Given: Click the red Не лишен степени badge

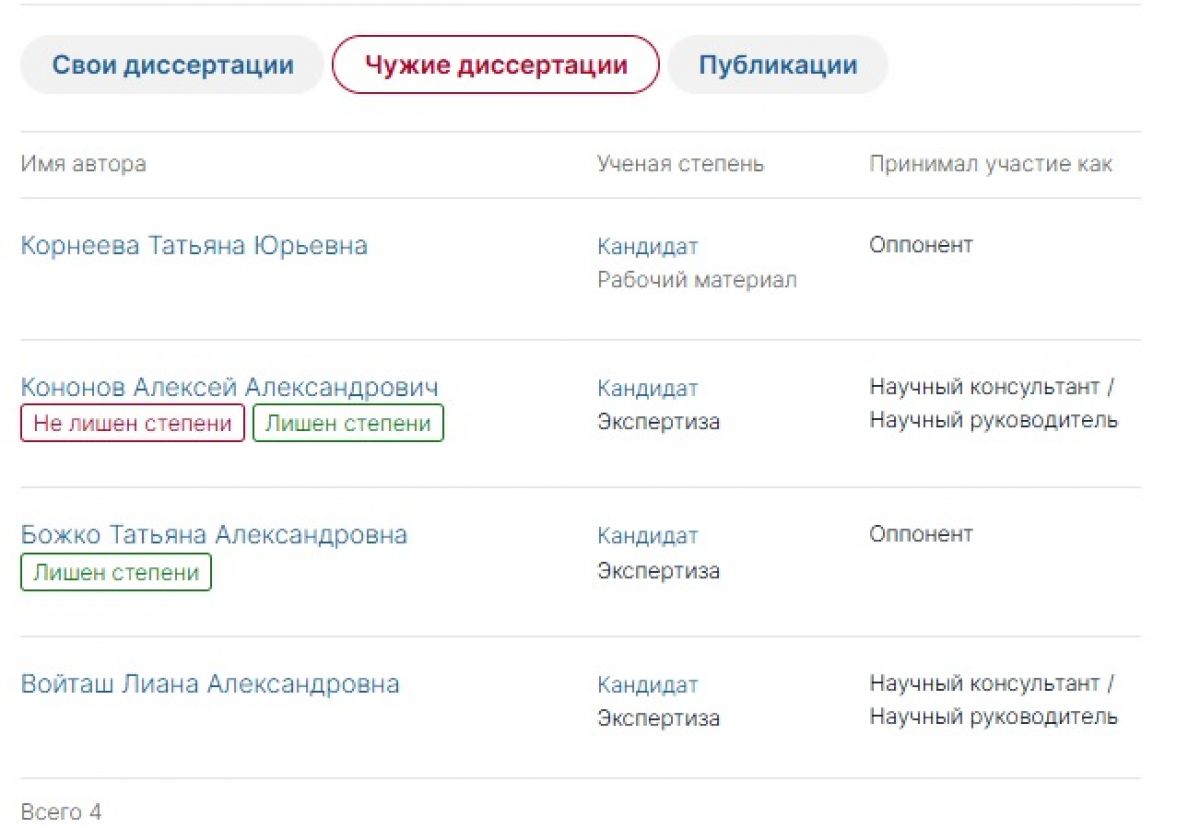Looking at the screenshot, I should pos(132,424).
